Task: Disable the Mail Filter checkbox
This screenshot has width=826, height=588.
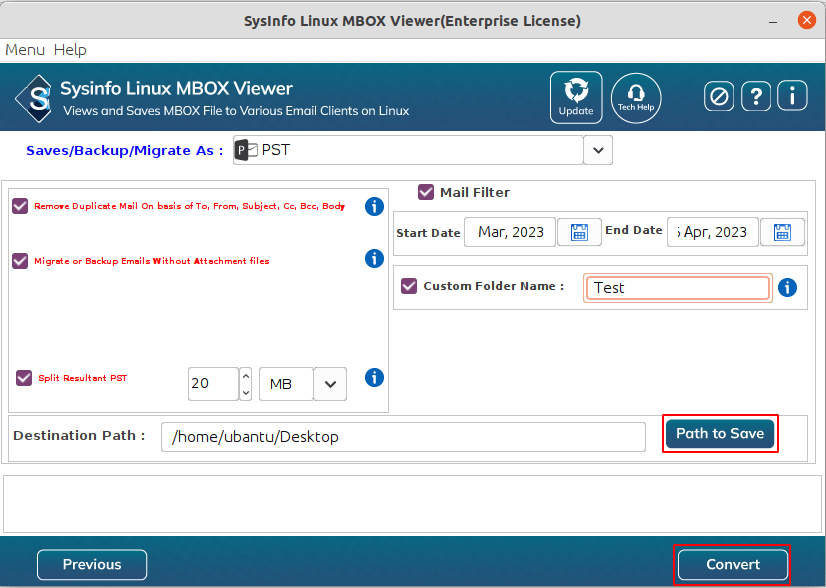Action: [x=426, y=192]
